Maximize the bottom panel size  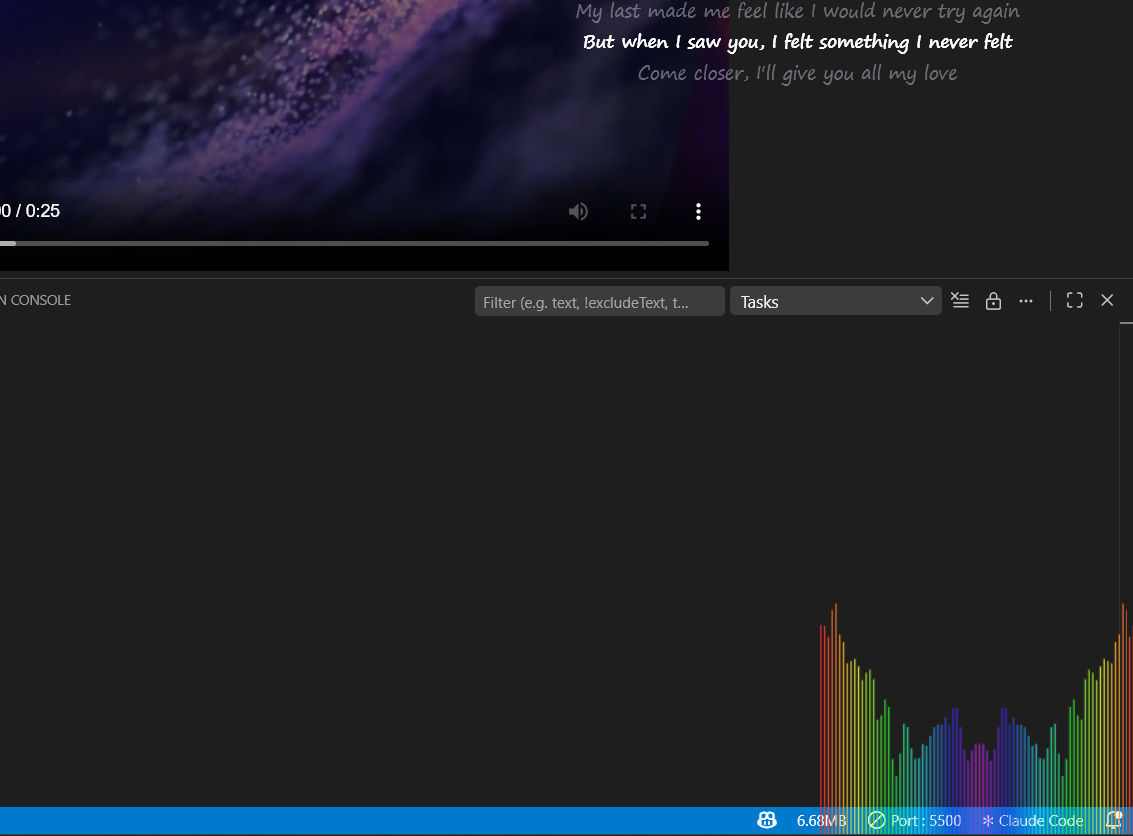1074,301
